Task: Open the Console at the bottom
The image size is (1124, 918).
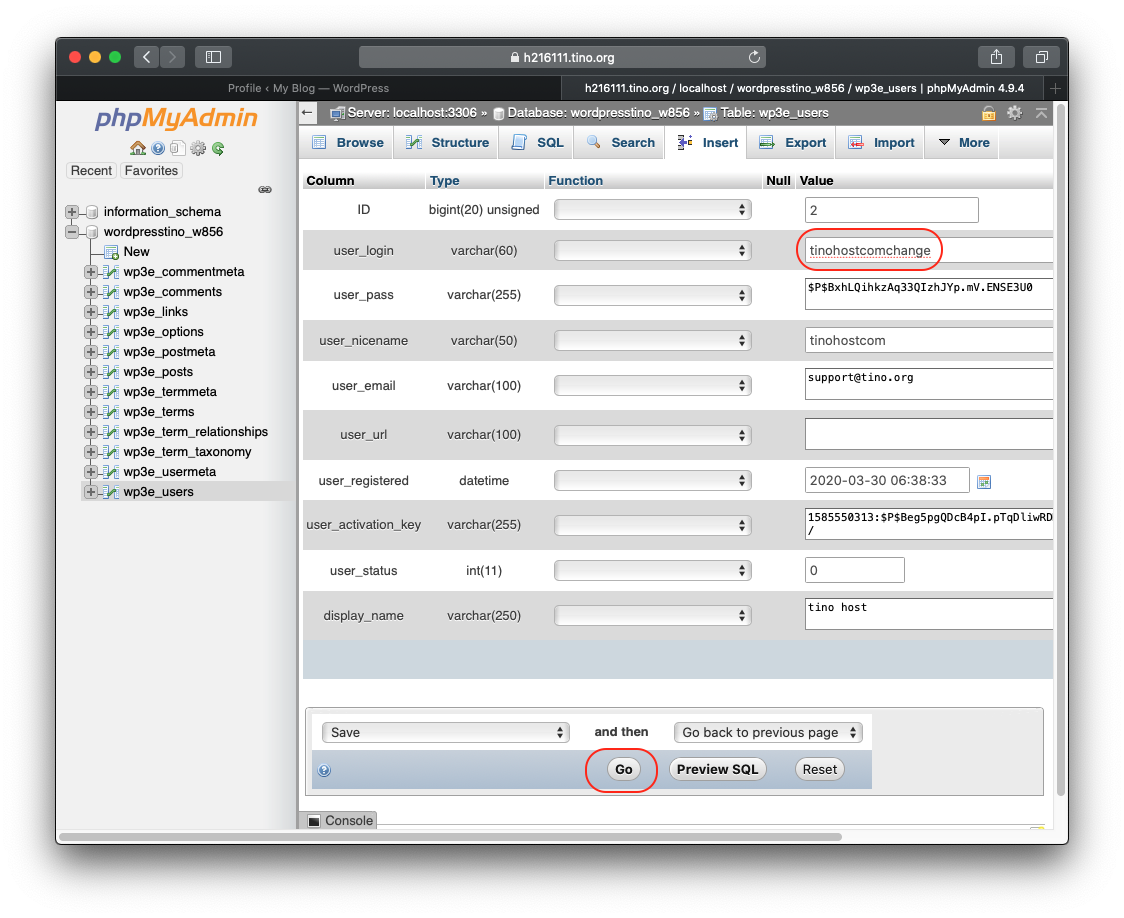Action: (340, 820)
